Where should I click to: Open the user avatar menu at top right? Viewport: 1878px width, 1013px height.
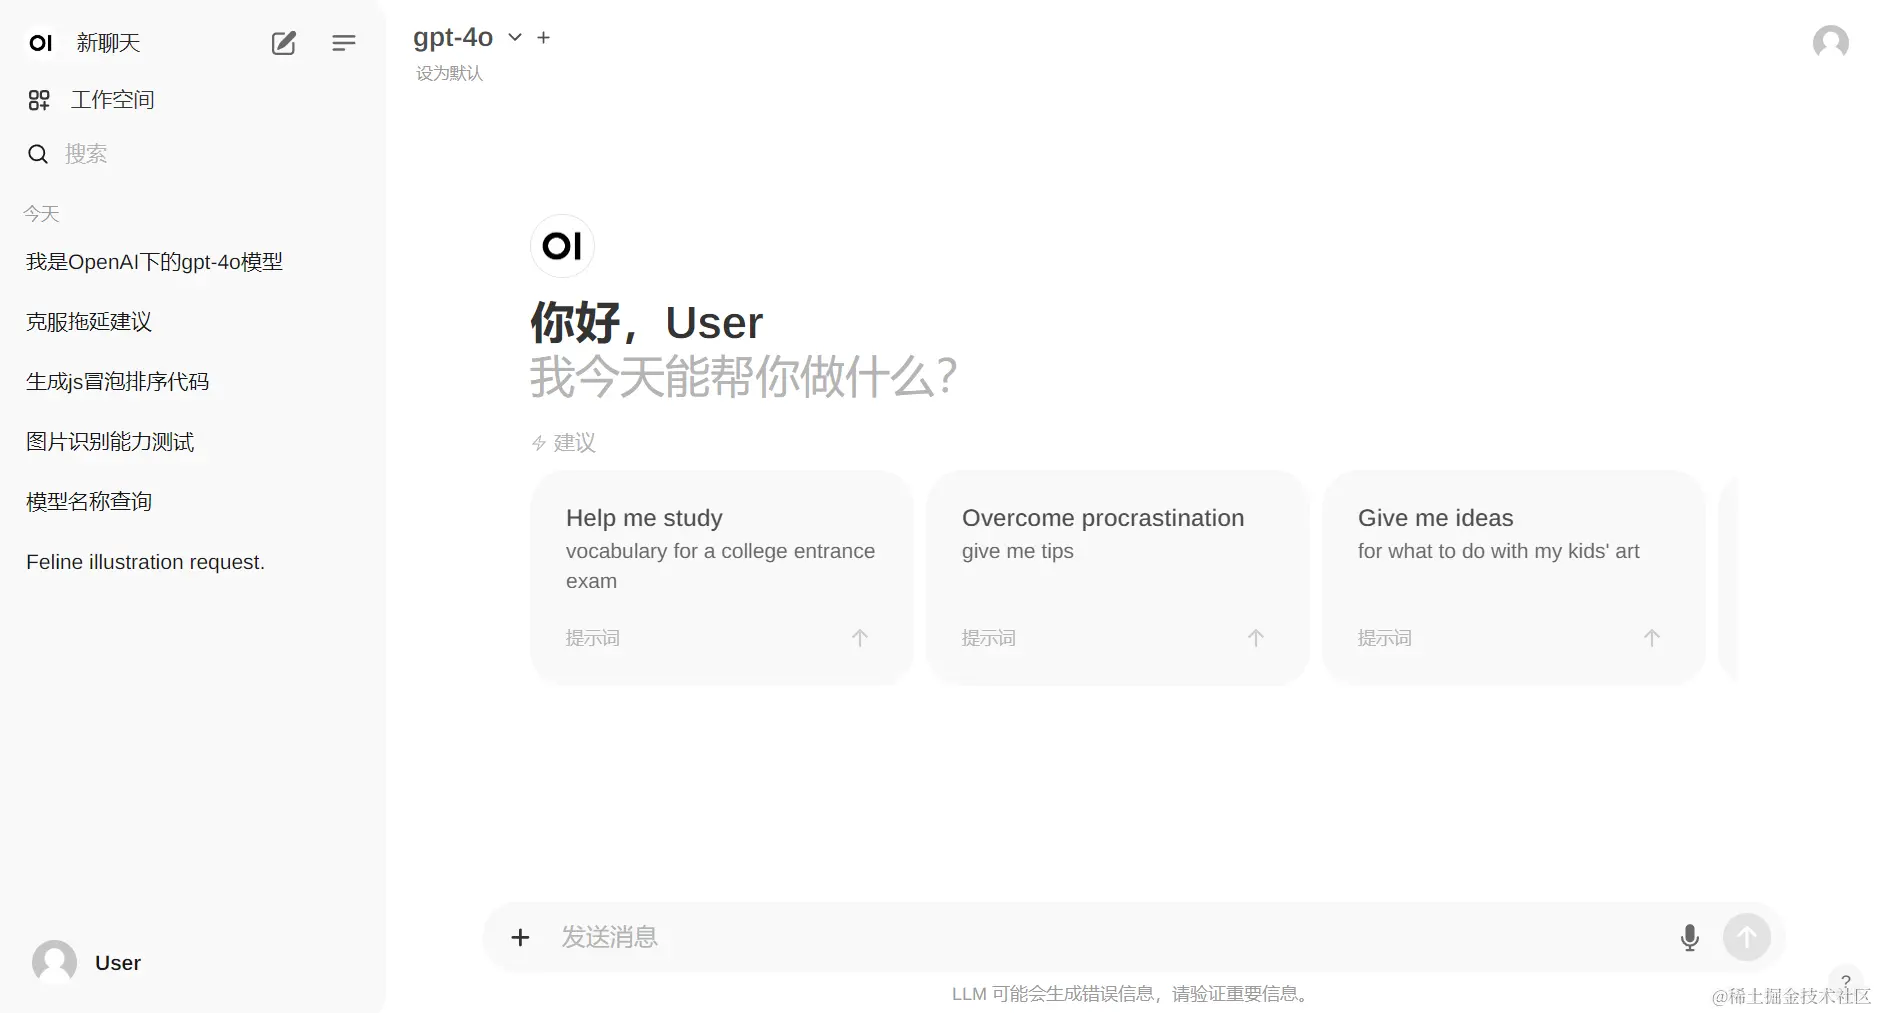(x=1831, y=42)
